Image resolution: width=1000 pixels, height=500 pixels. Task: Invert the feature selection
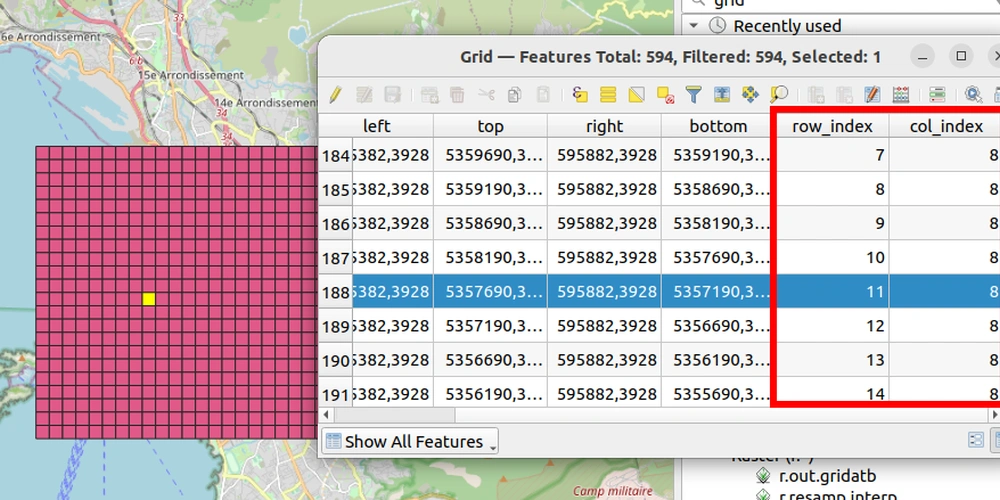[x=636, y=95]
